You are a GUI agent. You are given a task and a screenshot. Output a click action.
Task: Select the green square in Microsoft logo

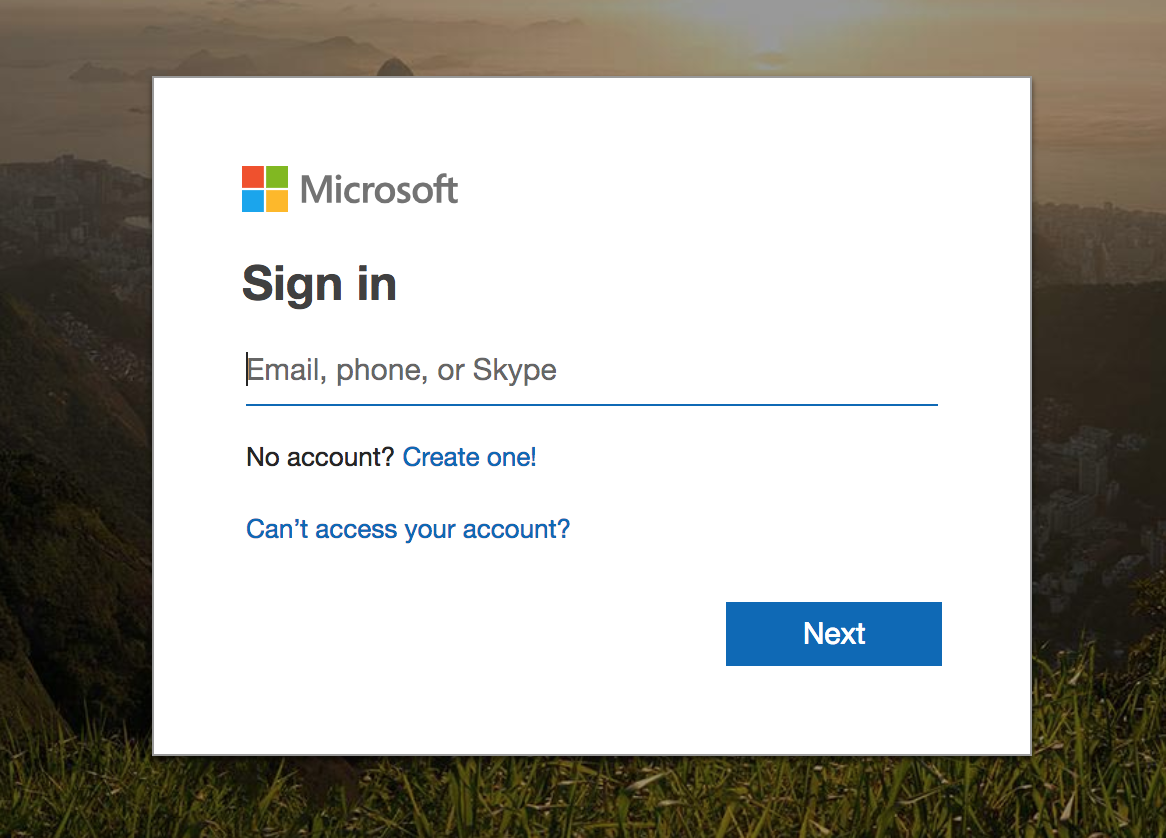coord(278,176)
